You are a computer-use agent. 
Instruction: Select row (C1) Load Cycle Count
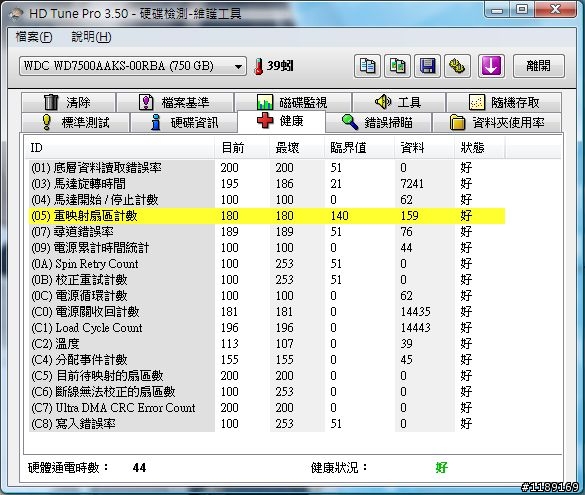point(267,328)
